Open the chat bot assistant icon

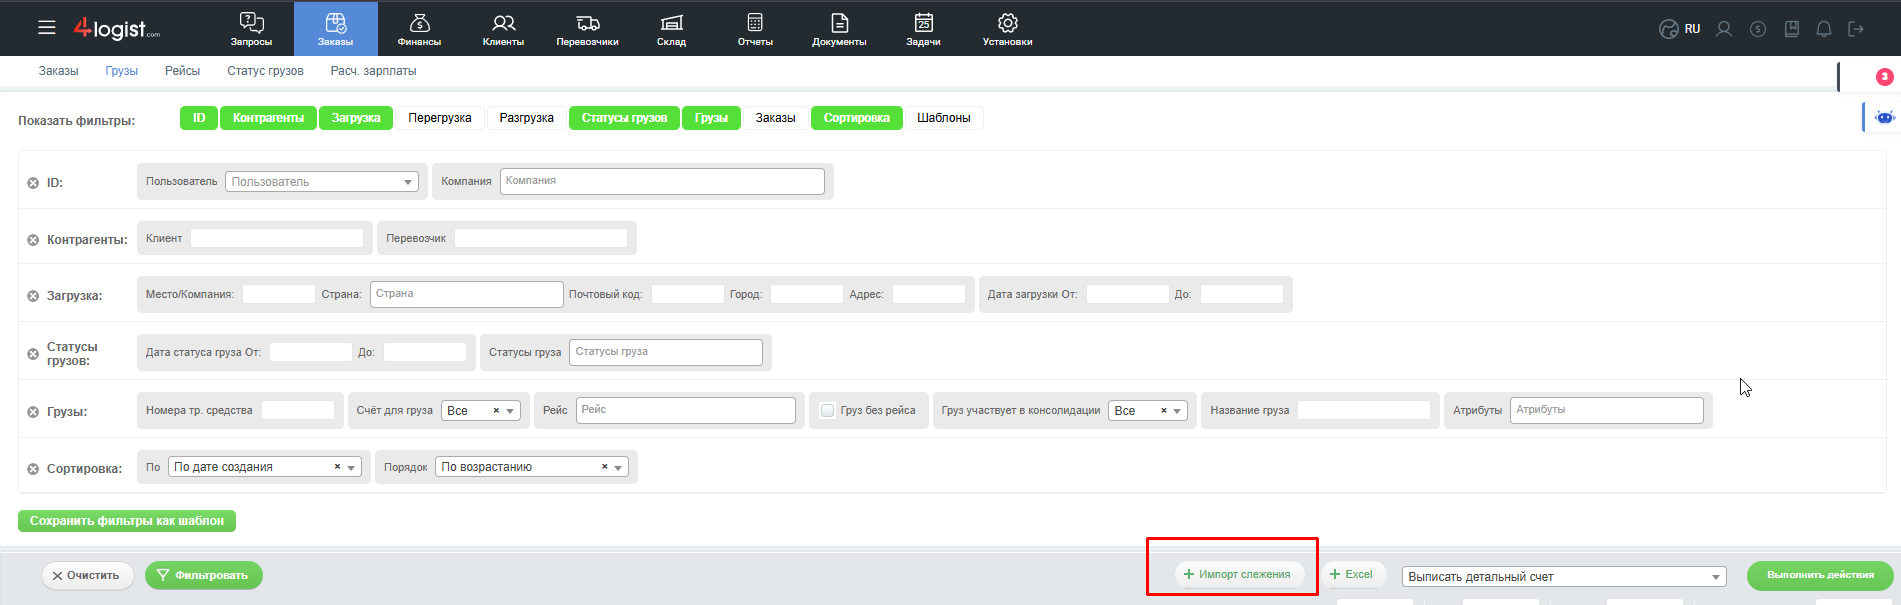coord(1884,117)
